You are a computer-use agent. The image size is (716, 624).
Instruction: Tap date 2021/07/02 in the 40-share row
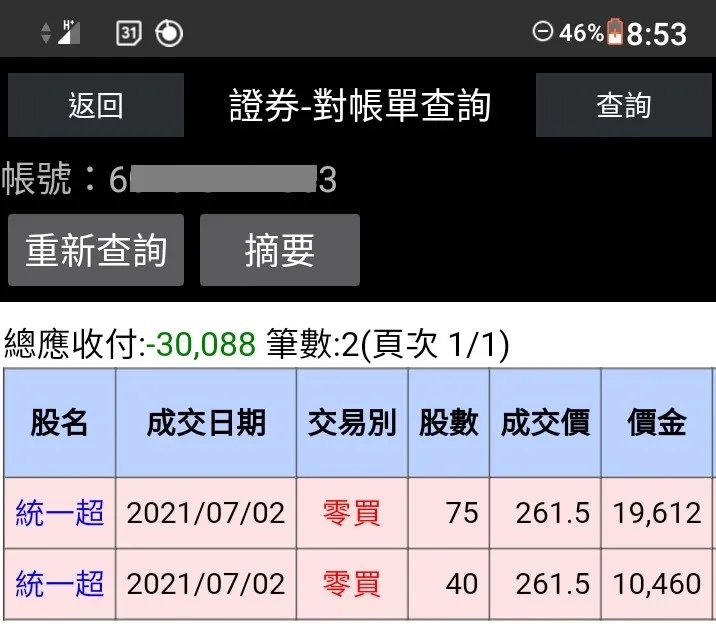tap(206, 584)
